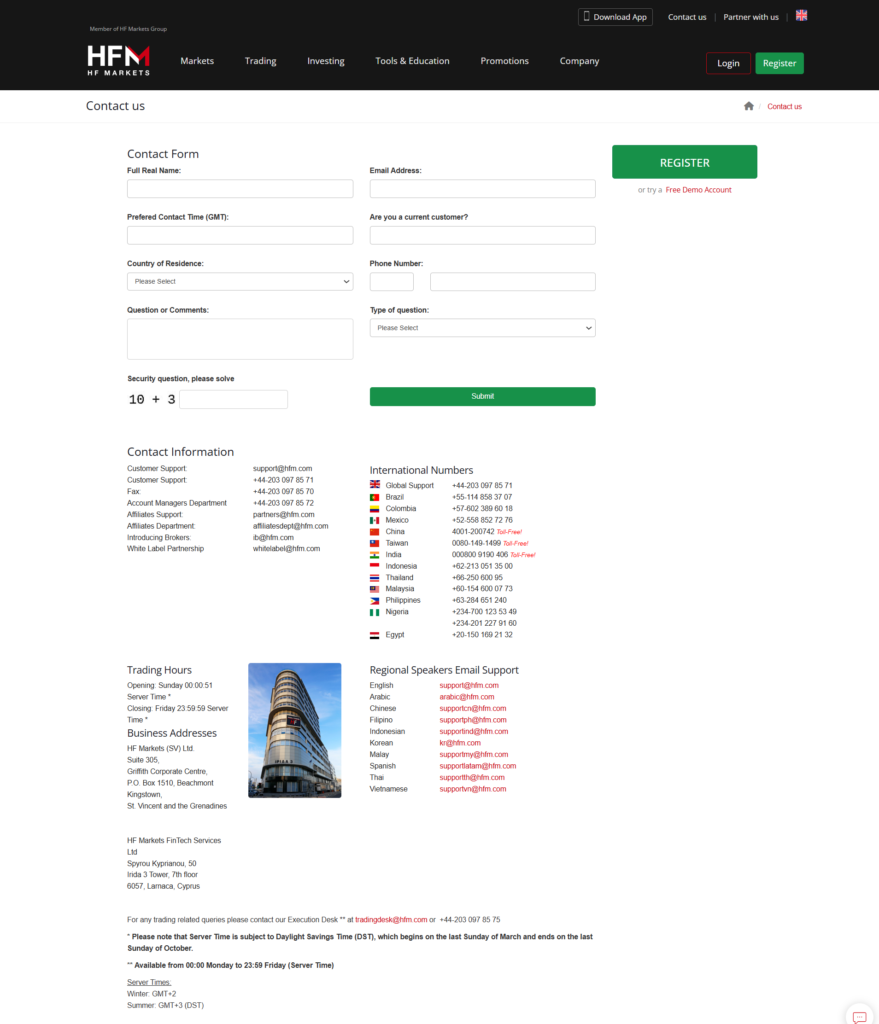Open the Trading menu
The height and width of the screenshot is (1024, 879).
pyautogui.click(x=261, y=61)
